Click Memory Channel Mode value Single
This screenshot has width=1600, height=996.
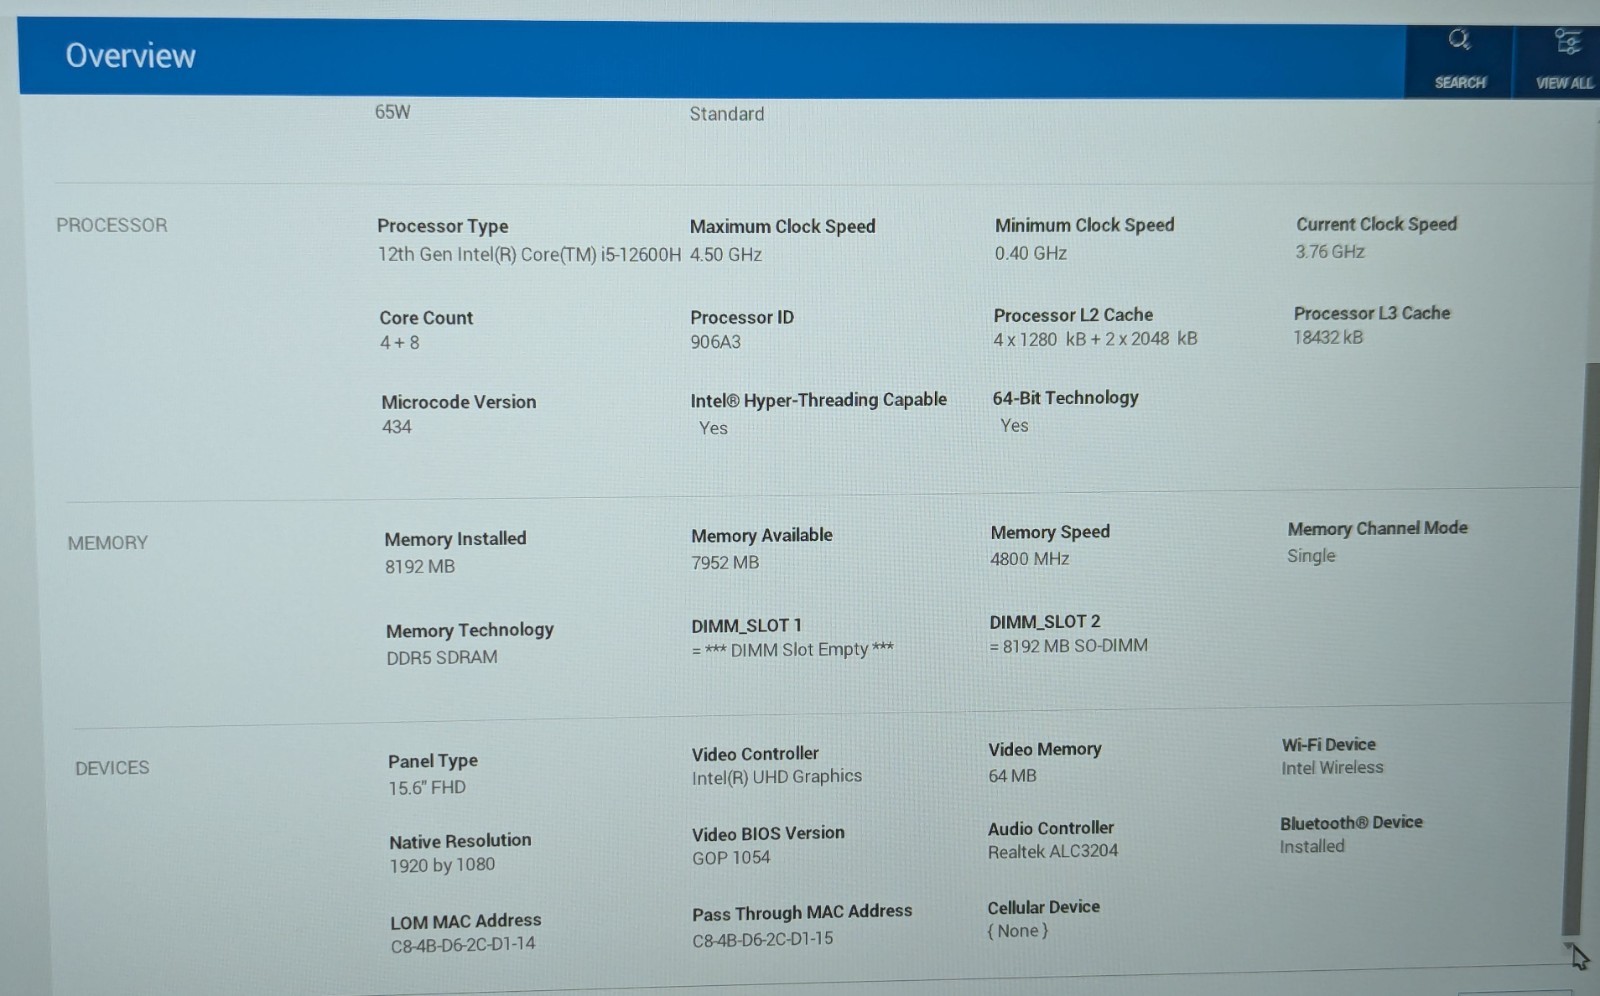point(1311,556)
